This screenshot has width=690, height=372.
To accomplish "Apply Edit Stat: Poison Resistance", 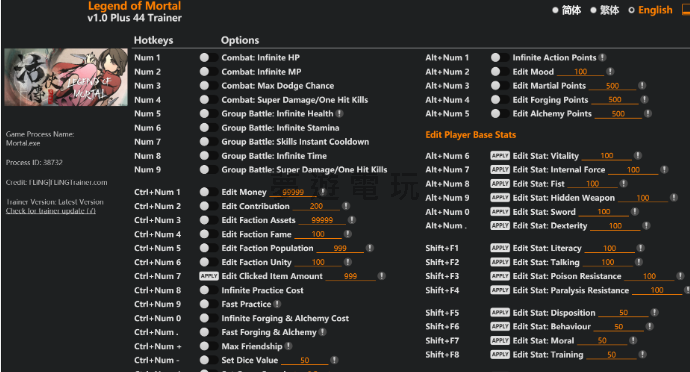I will [x=500, y=276].
